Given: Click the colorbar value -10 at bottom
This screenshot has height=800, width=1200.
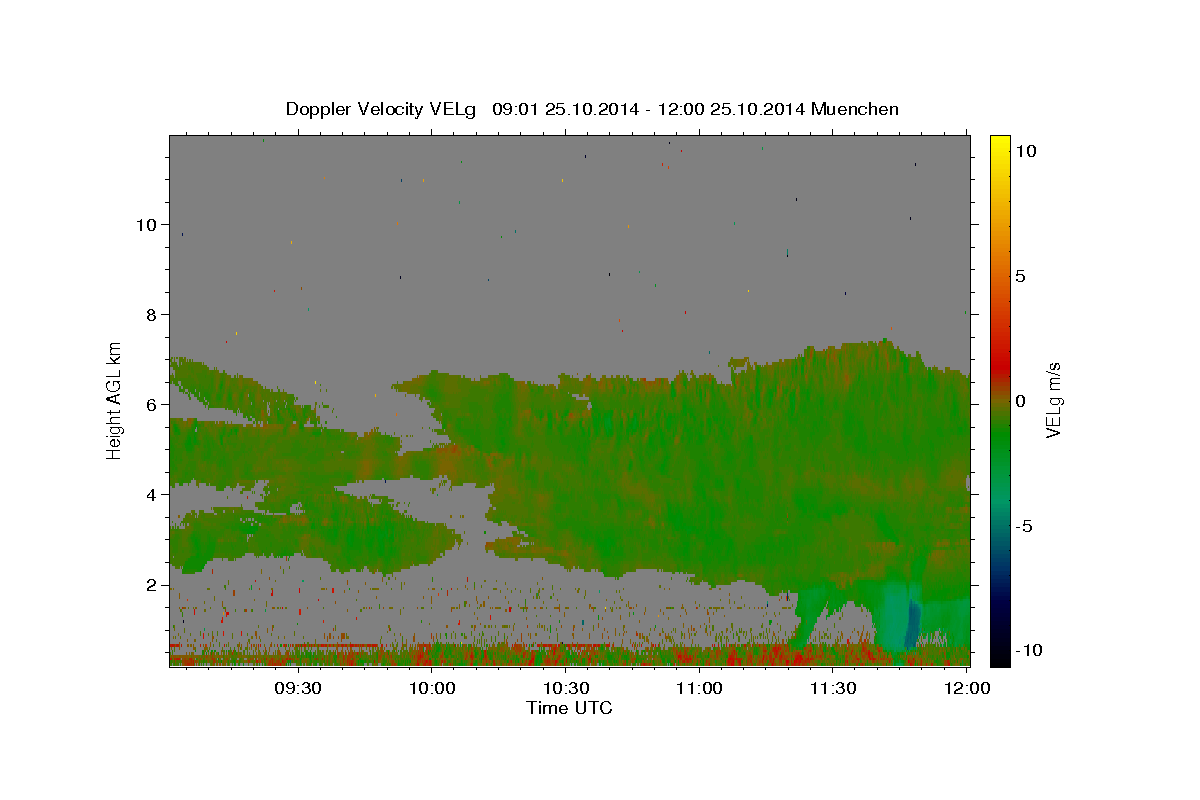Looking at the screenshot, I should [x=1027, y=650].
